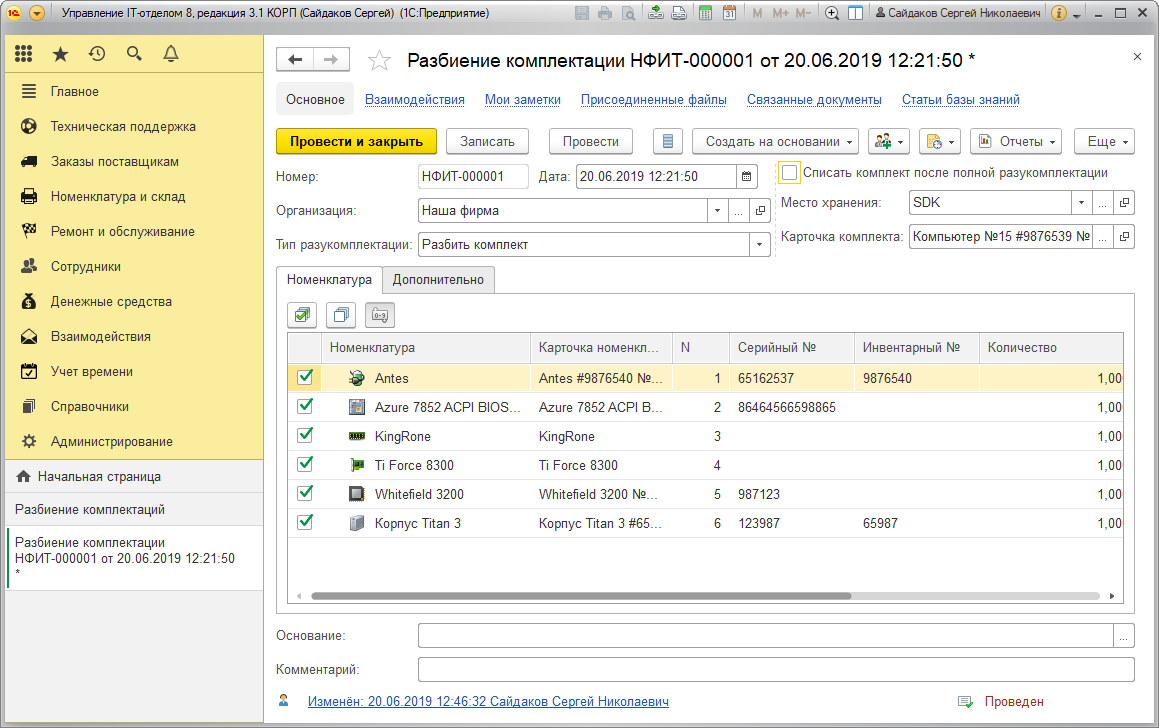This screenshot has height=728, width=1159.
Task: Switch to the Дополнительно tab
Action: [x=438, y=279]
